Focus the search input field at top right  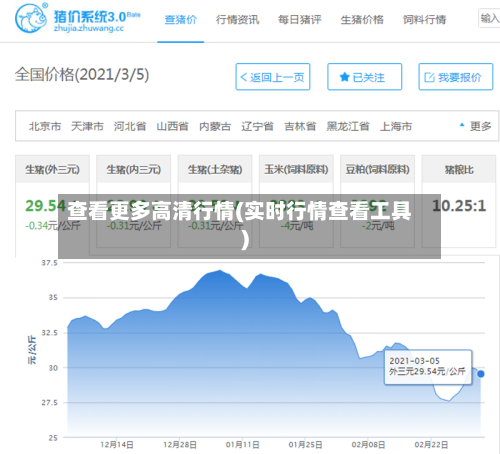[489, 18]
